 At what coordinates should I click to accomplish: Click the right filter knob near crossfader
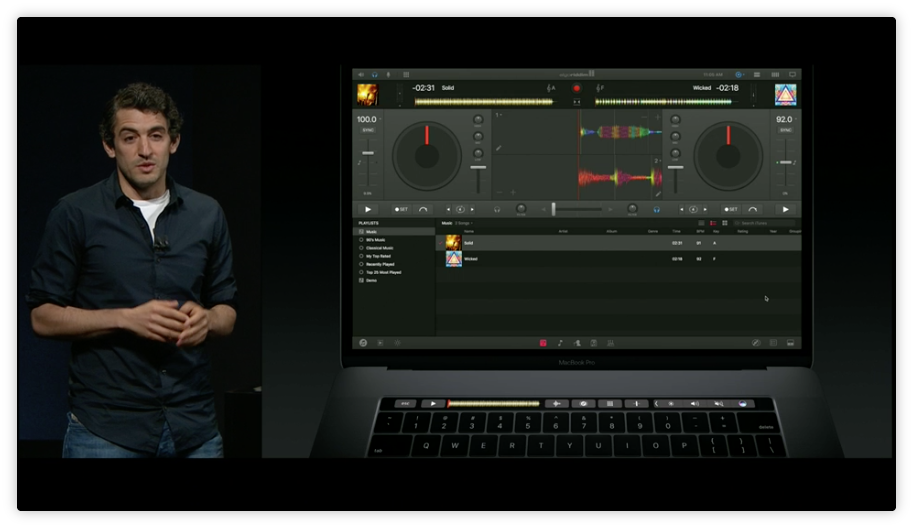coord(632,208)
